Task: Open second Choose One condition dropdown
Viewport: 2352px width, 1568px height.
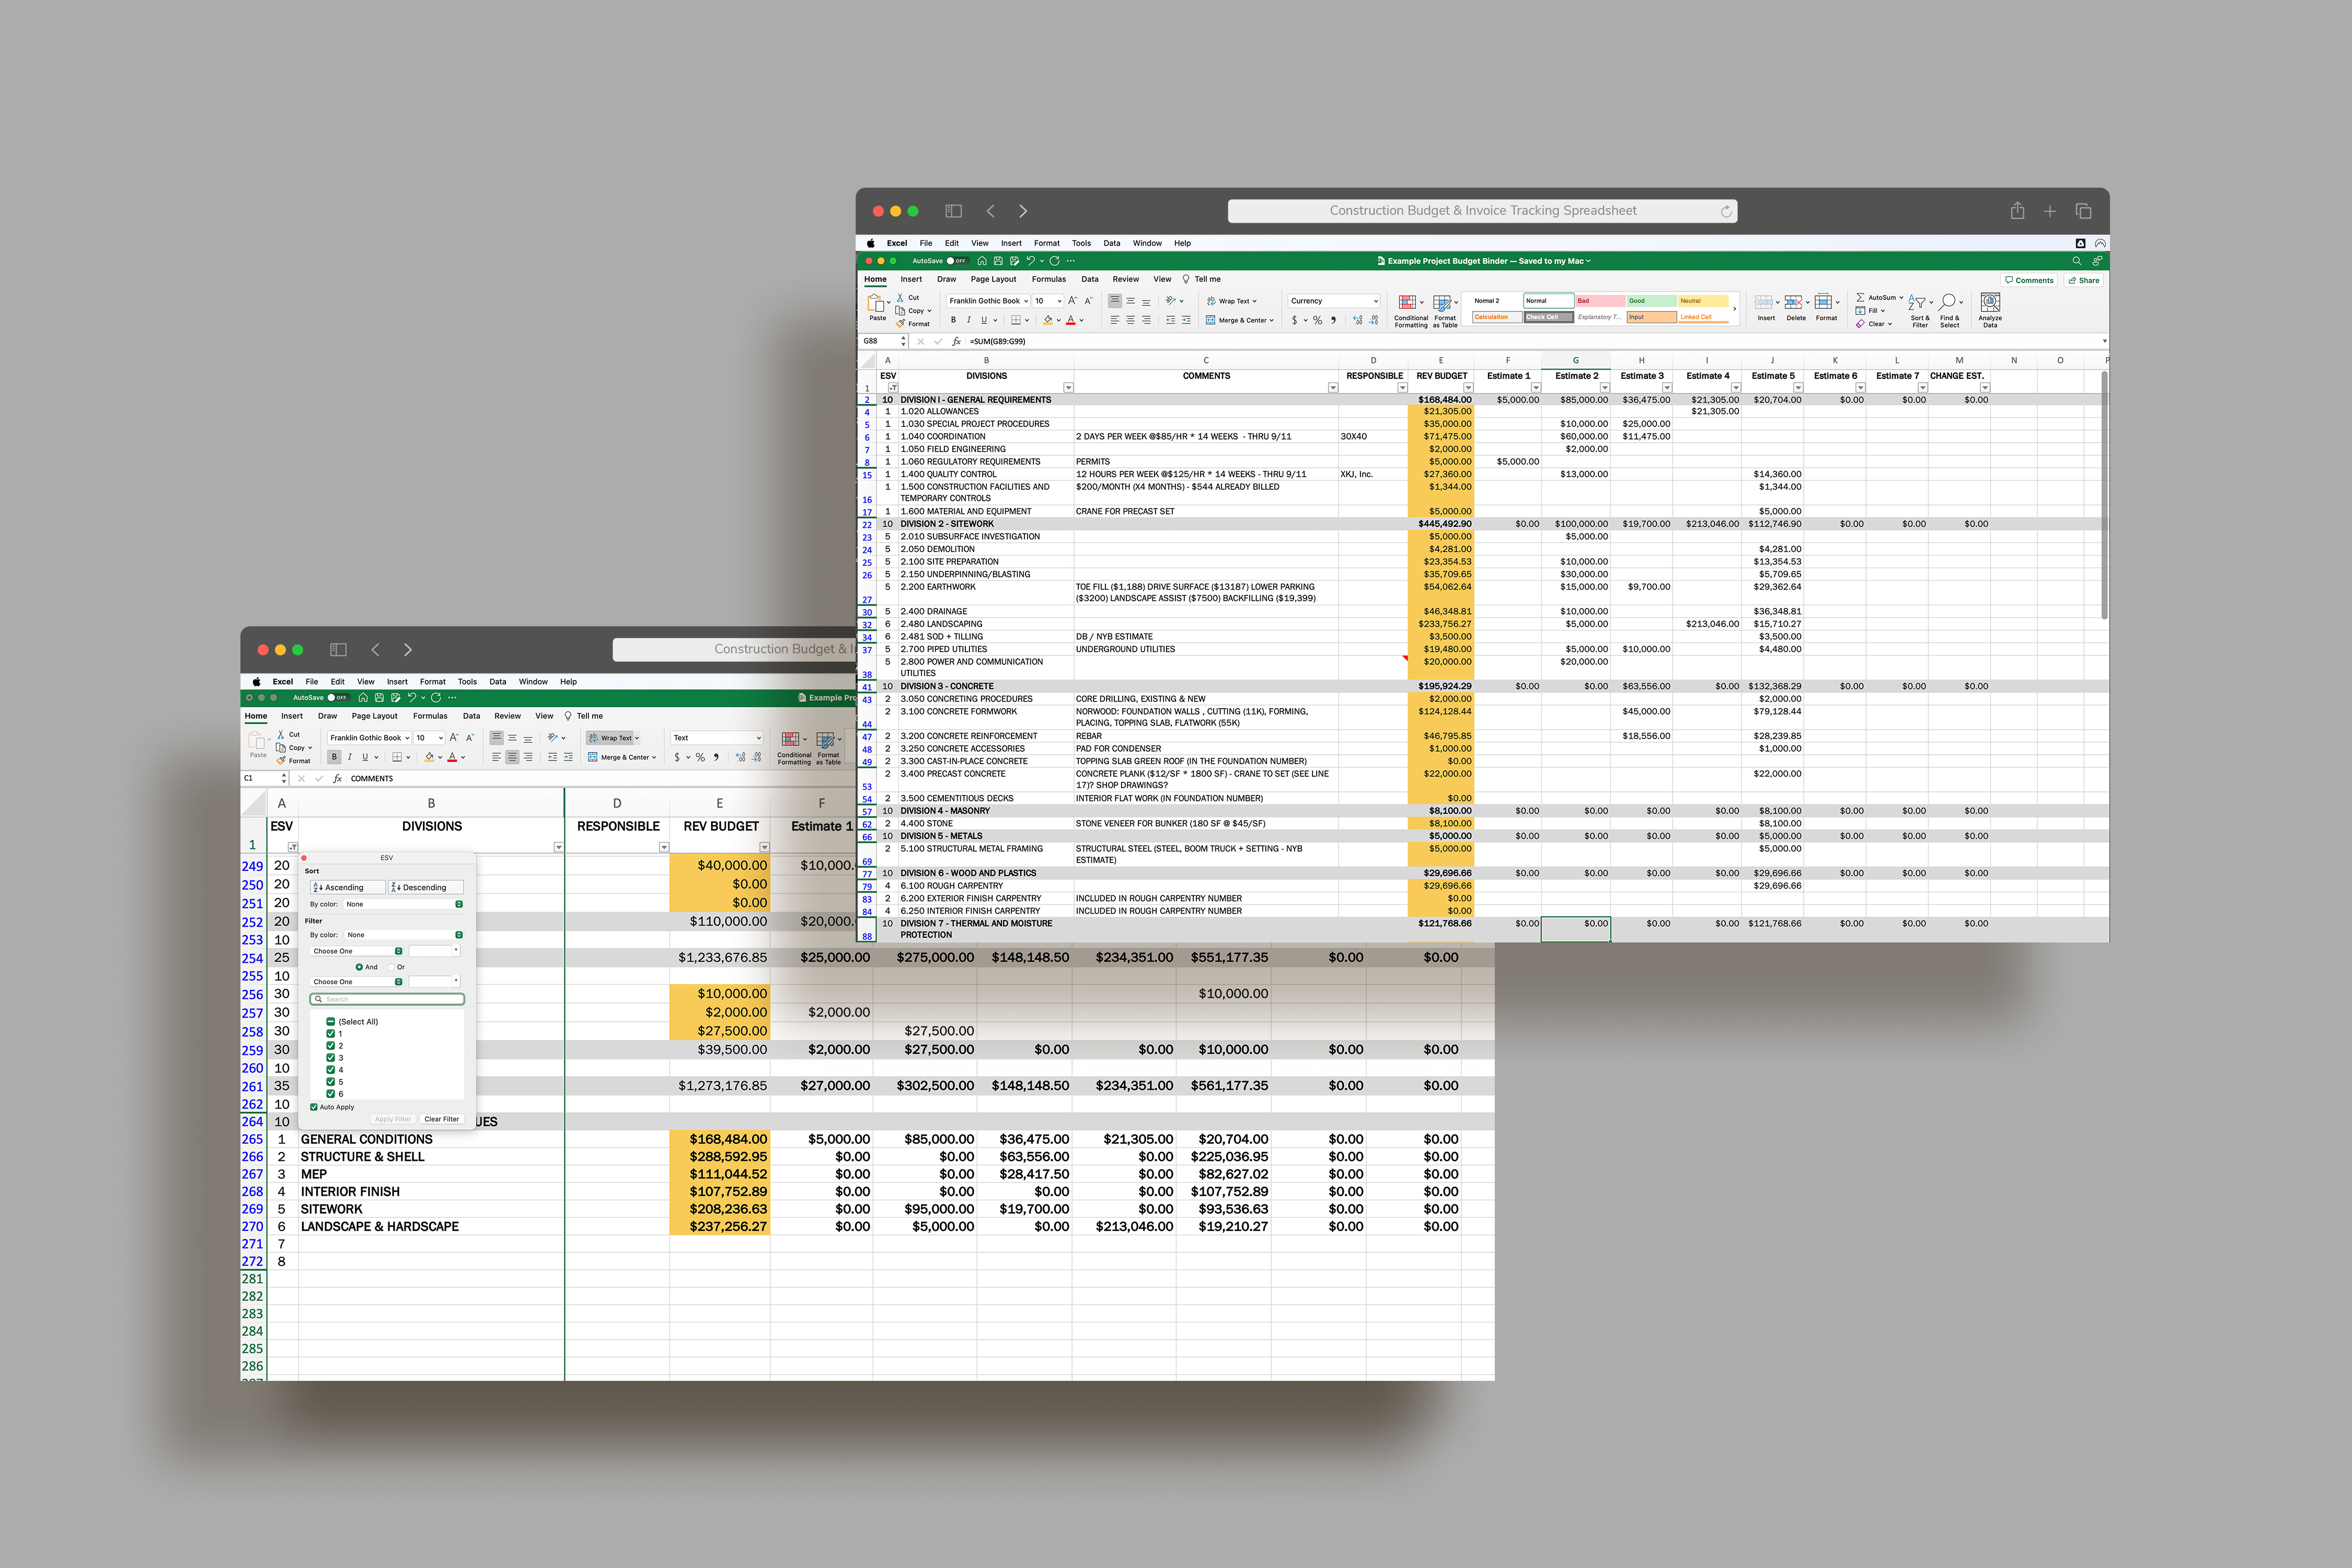Action: click(x=356, y=982)
